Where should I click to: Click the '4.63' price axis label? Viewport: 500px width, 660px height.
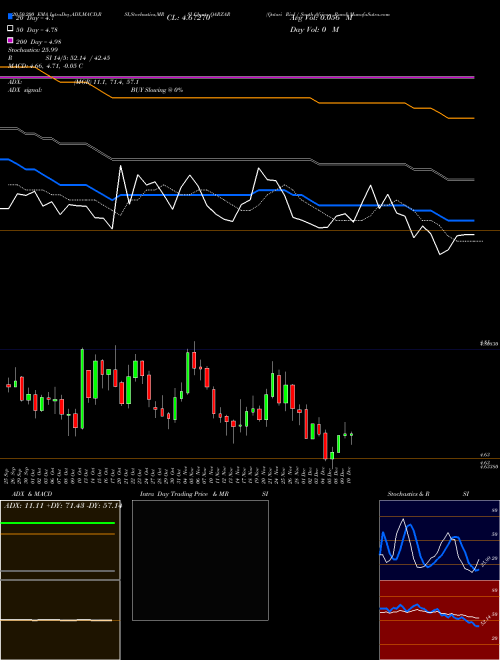click(x=484, y=455)
